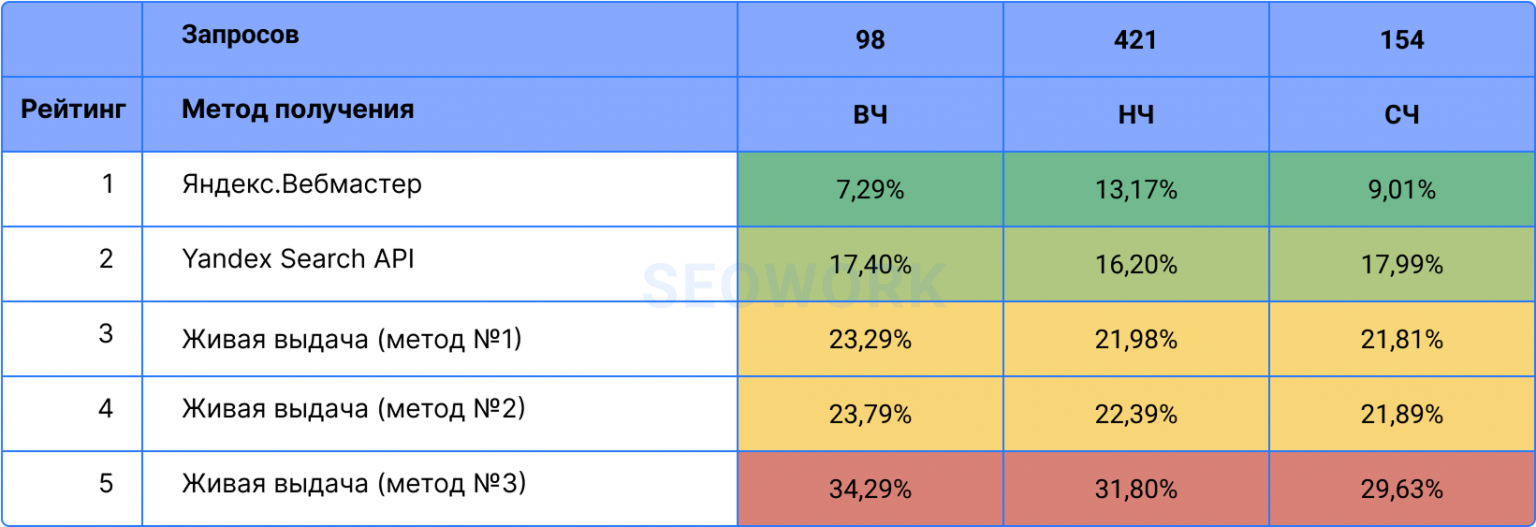
Task: Click the Запросов header cell
Action: click(240, 36)
